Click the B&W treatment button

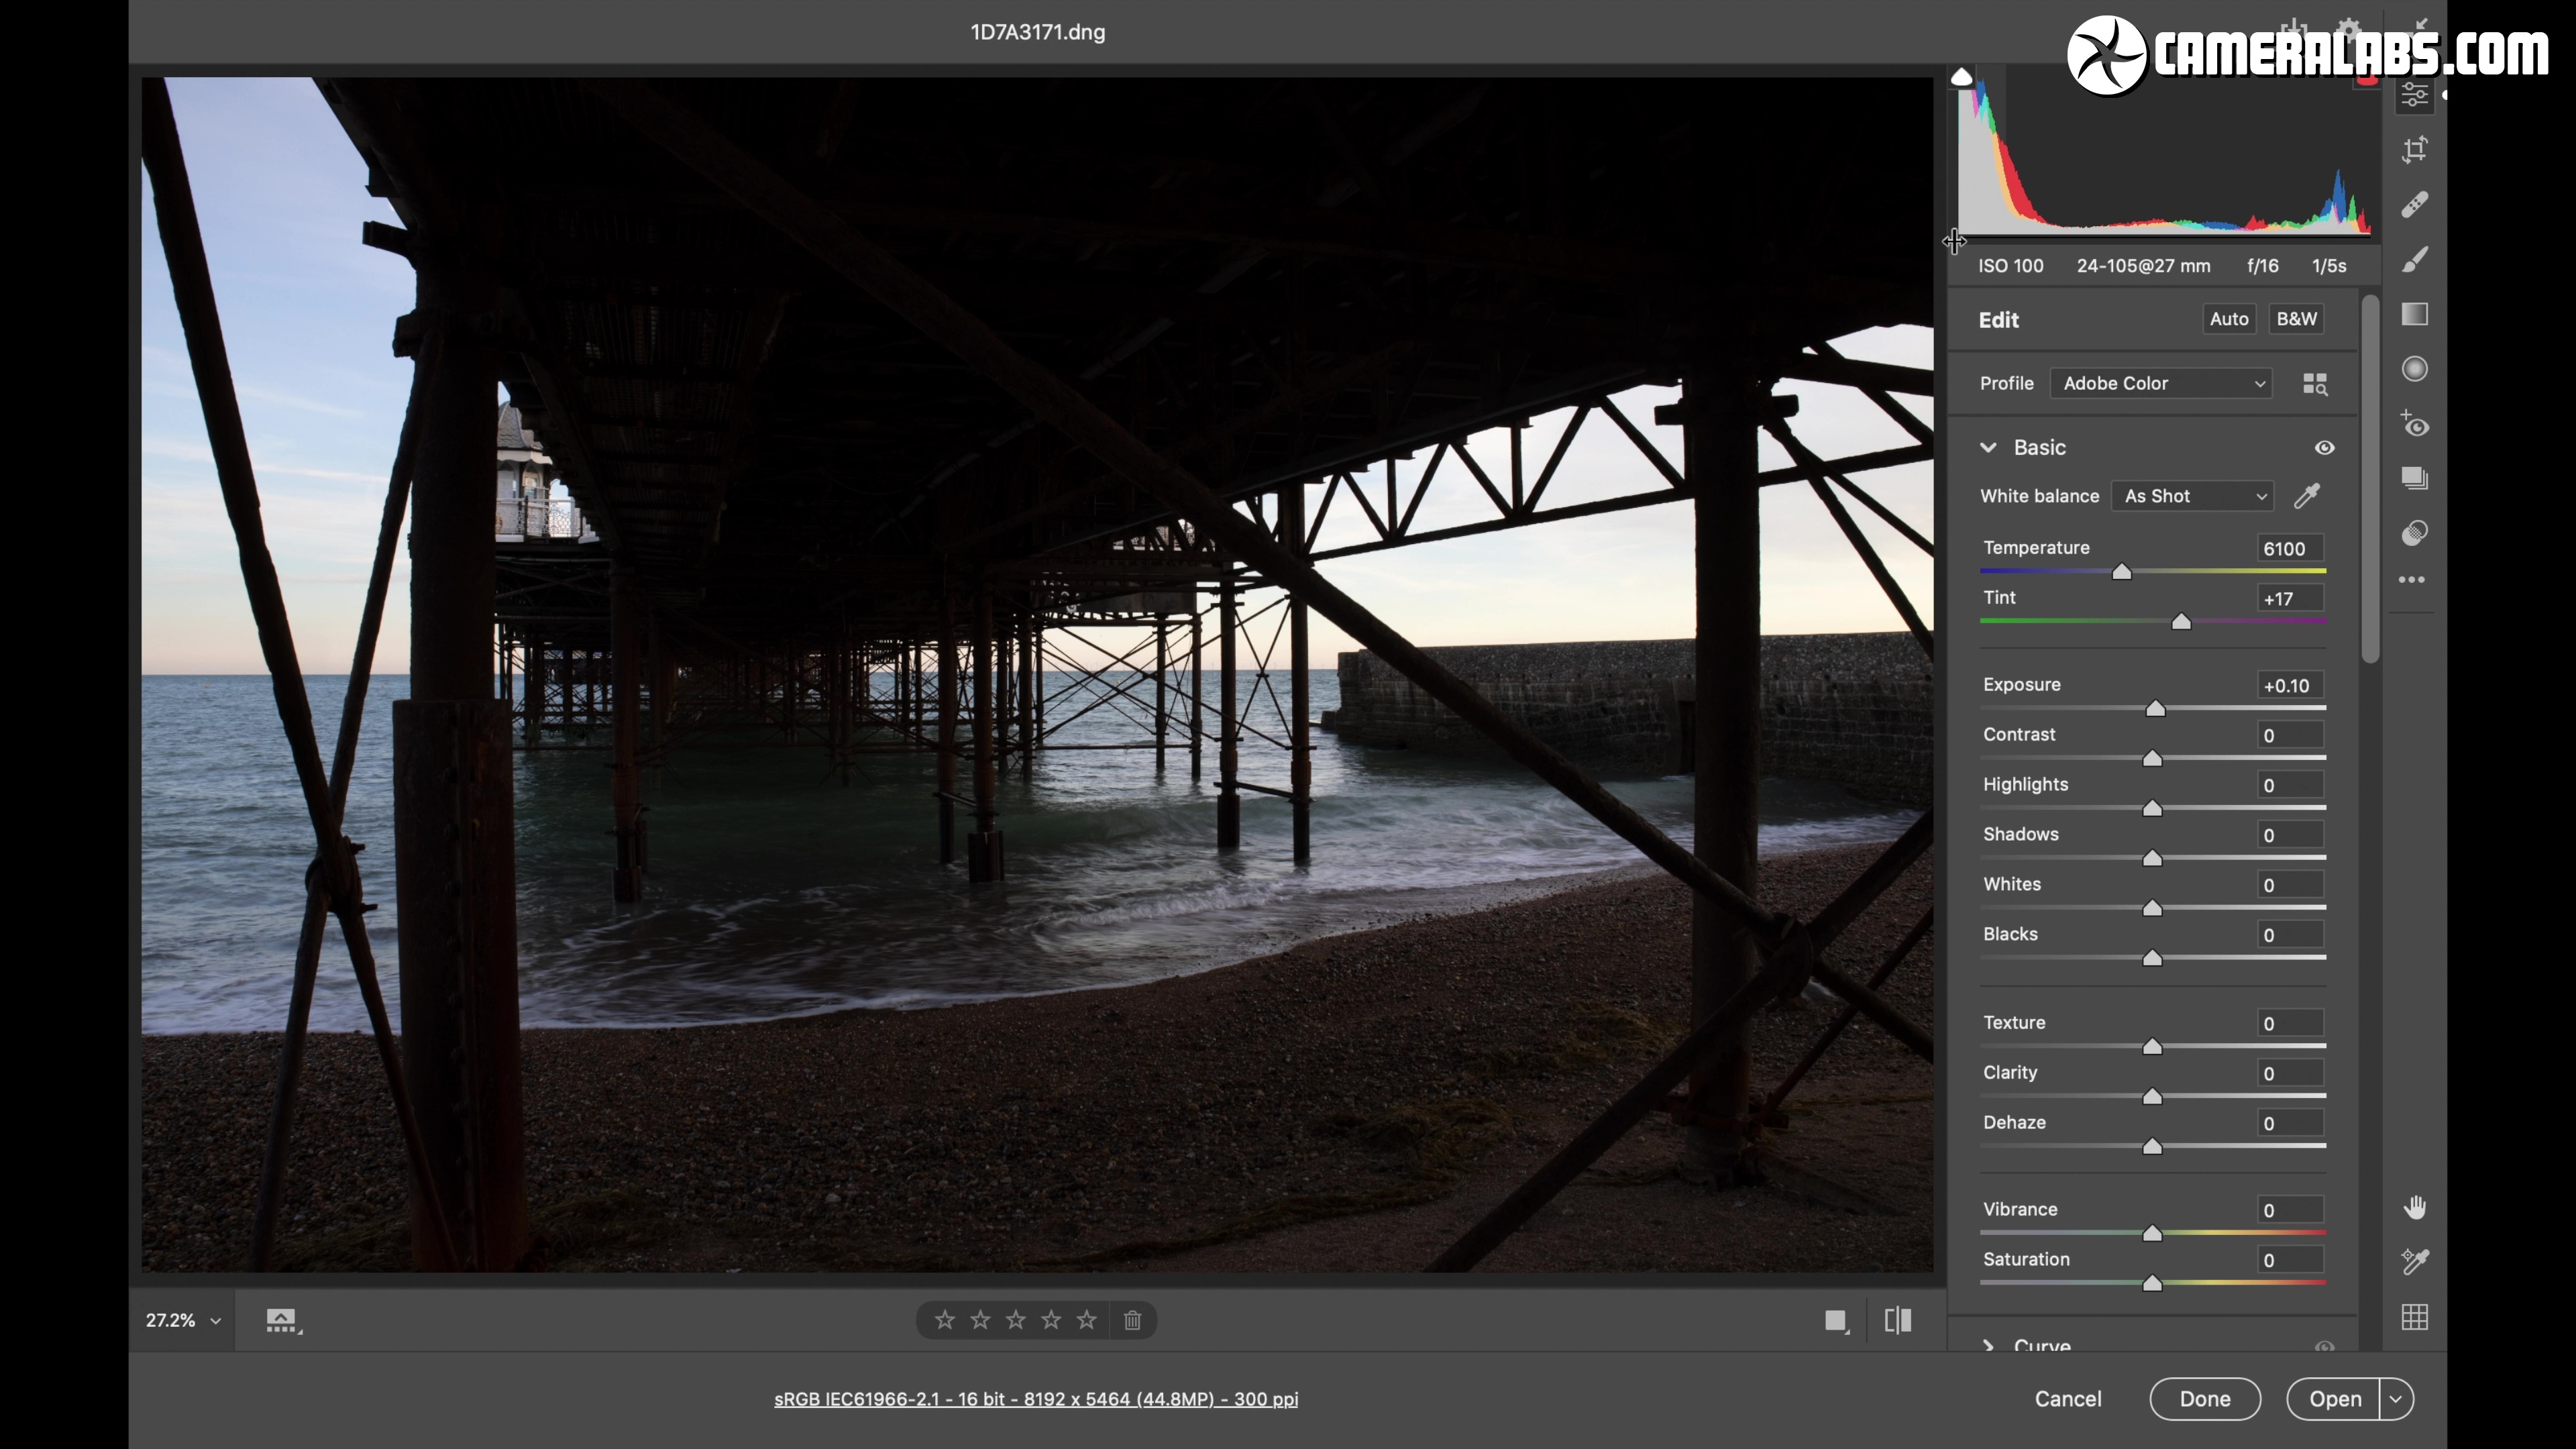(x=2296, y=319)
